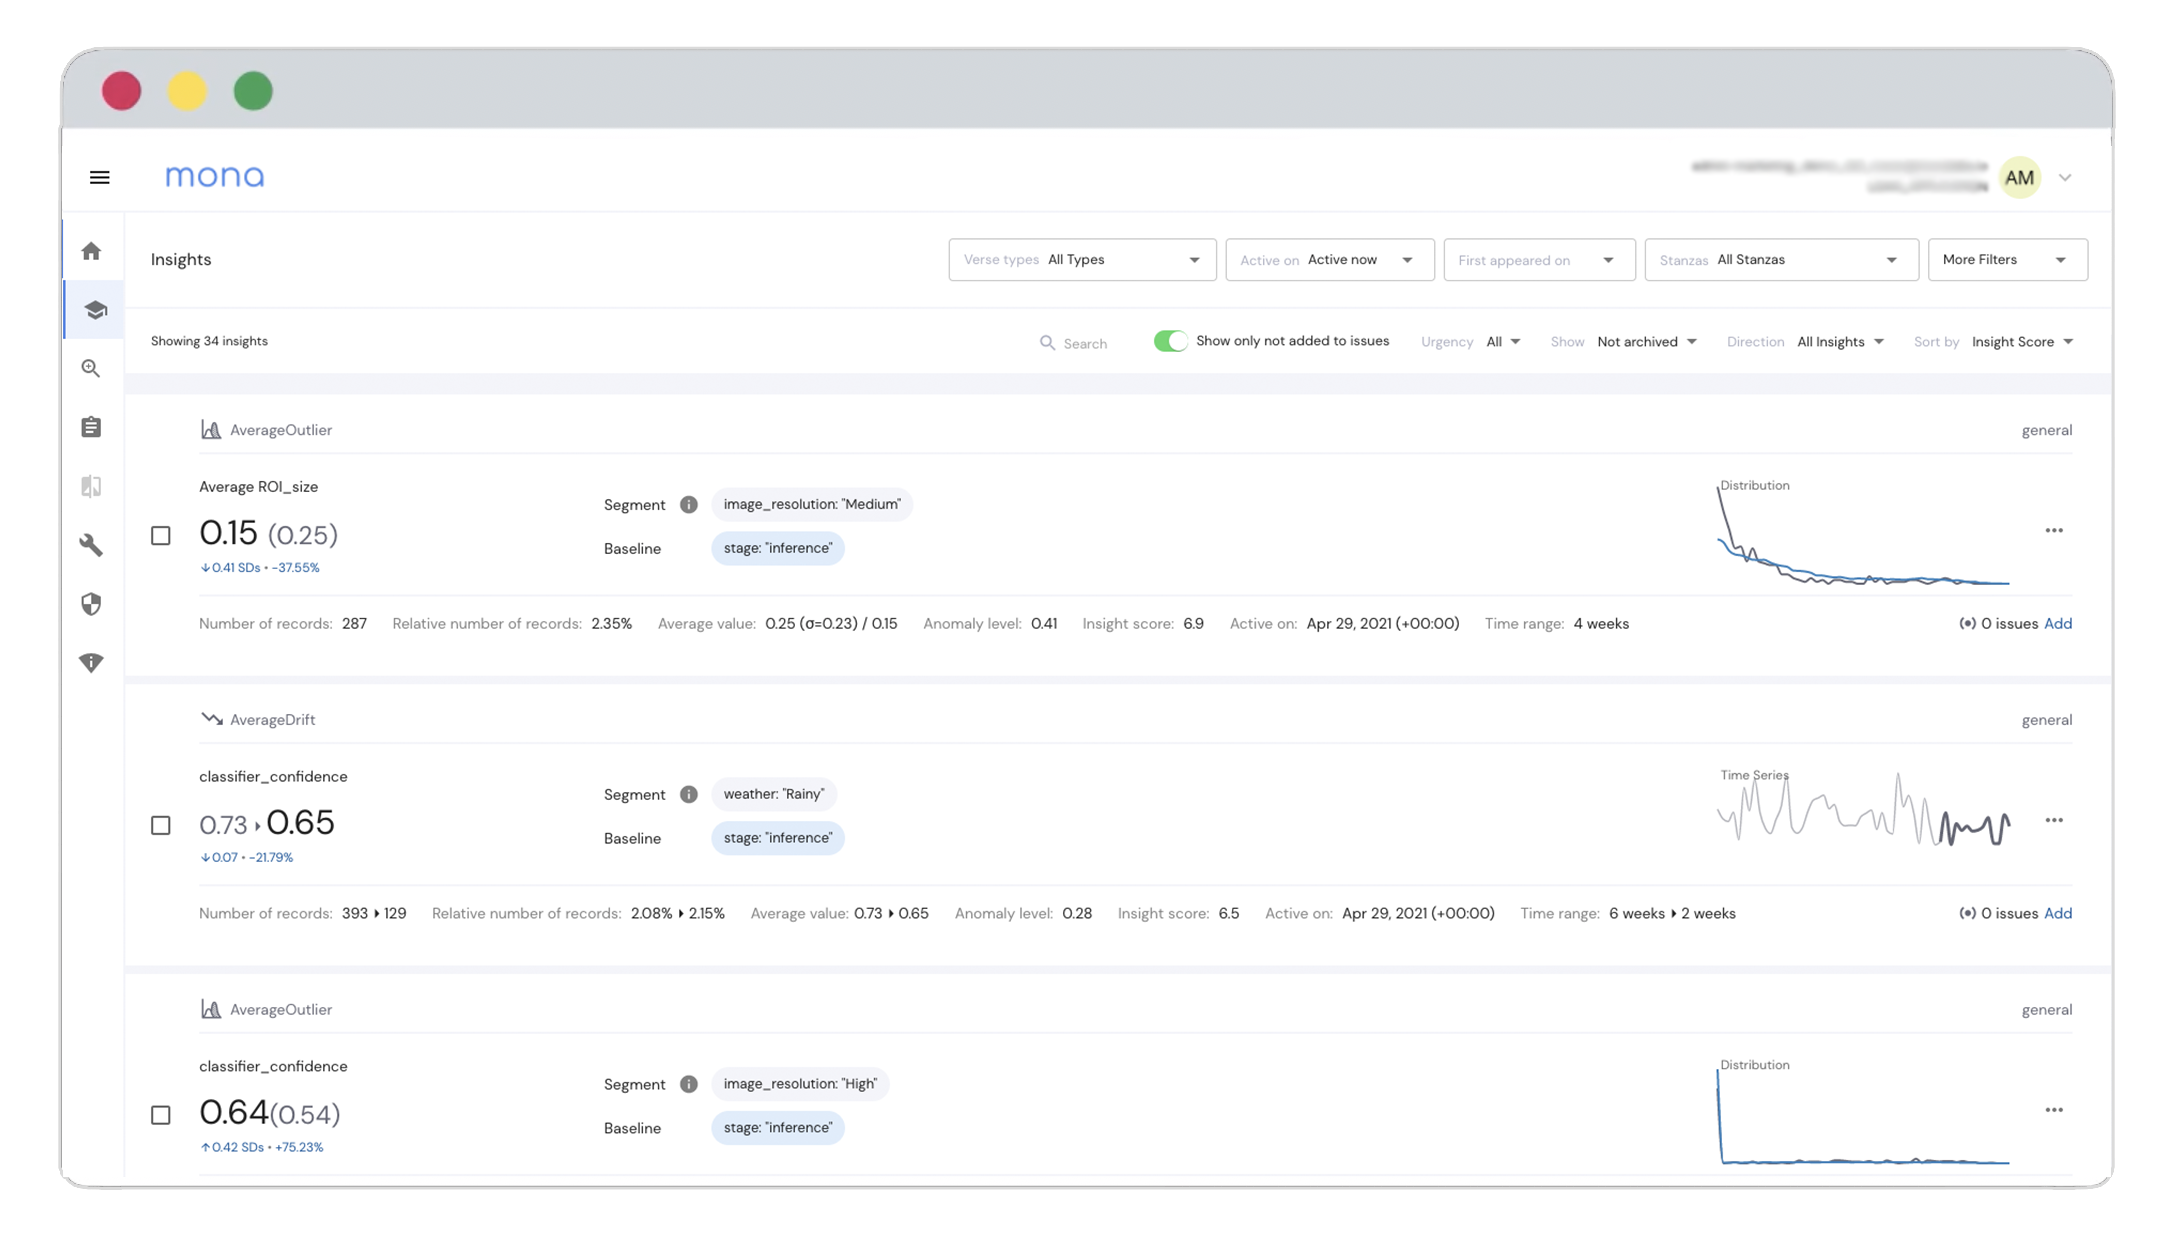Open Sort by Insight Score dropdown
The height and width of the screenshot is (1253, 2172).
[2021, 342]
